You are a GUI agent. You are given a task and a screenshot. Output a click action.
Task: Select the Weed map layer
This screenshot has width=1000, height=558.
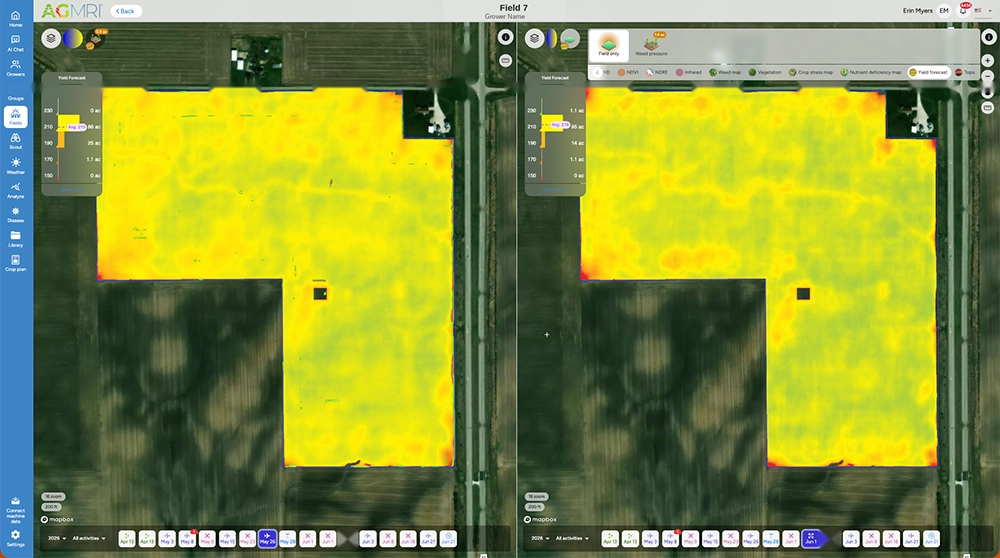pos(725,72)
